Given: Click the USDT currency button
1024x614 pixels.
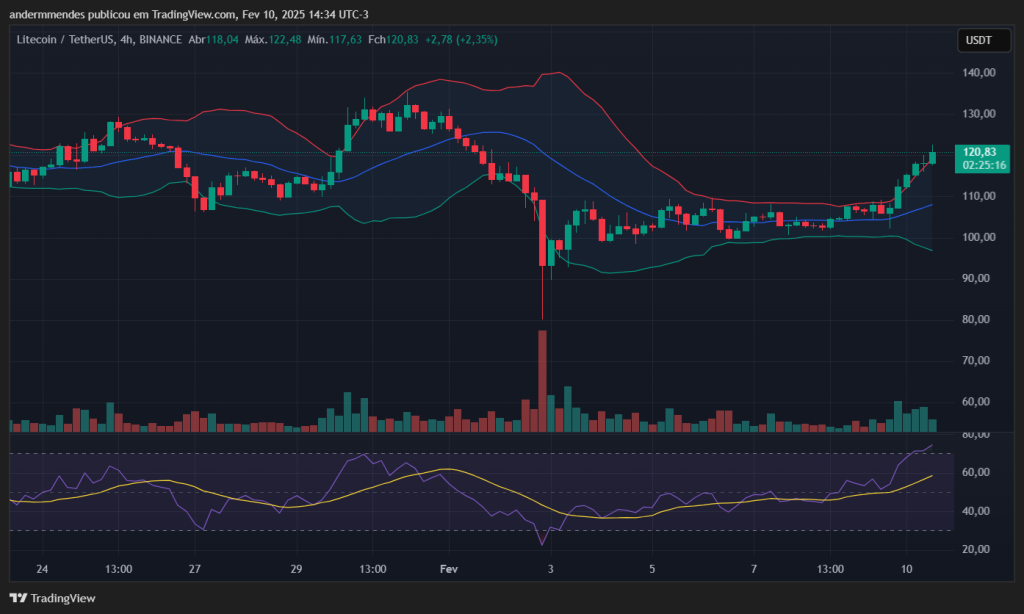Looking at the screenshot, I should (x=983, y=40).
